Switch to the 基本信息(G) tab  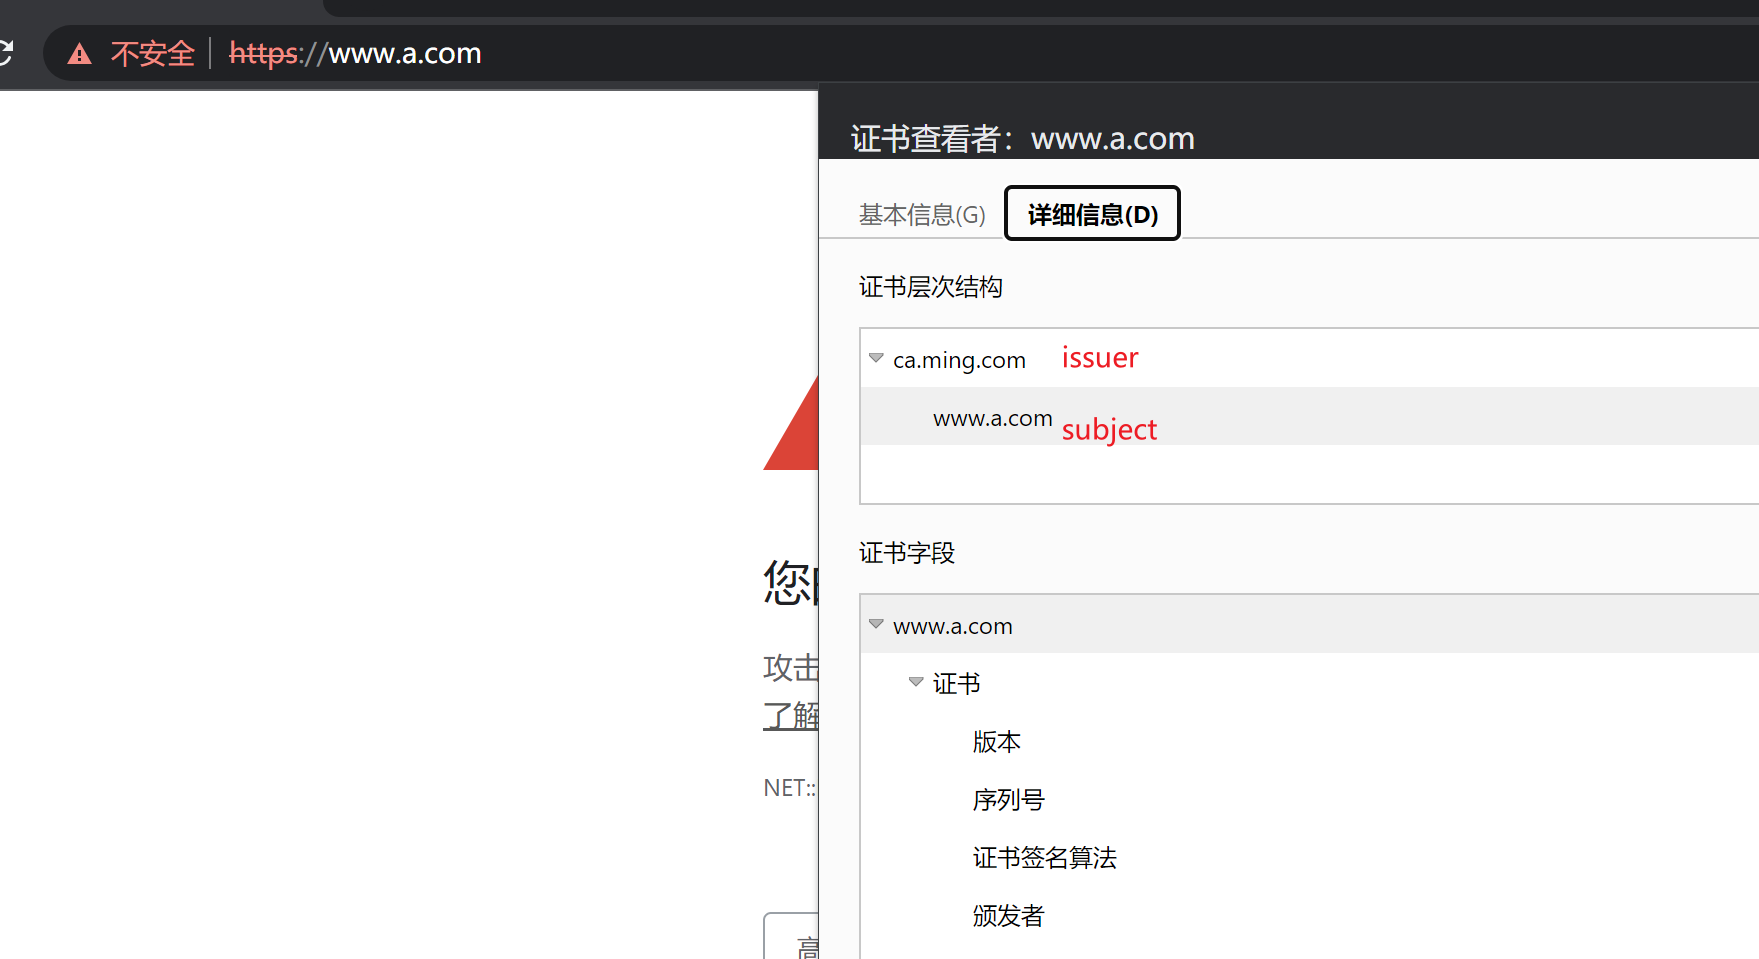point(921,215)
